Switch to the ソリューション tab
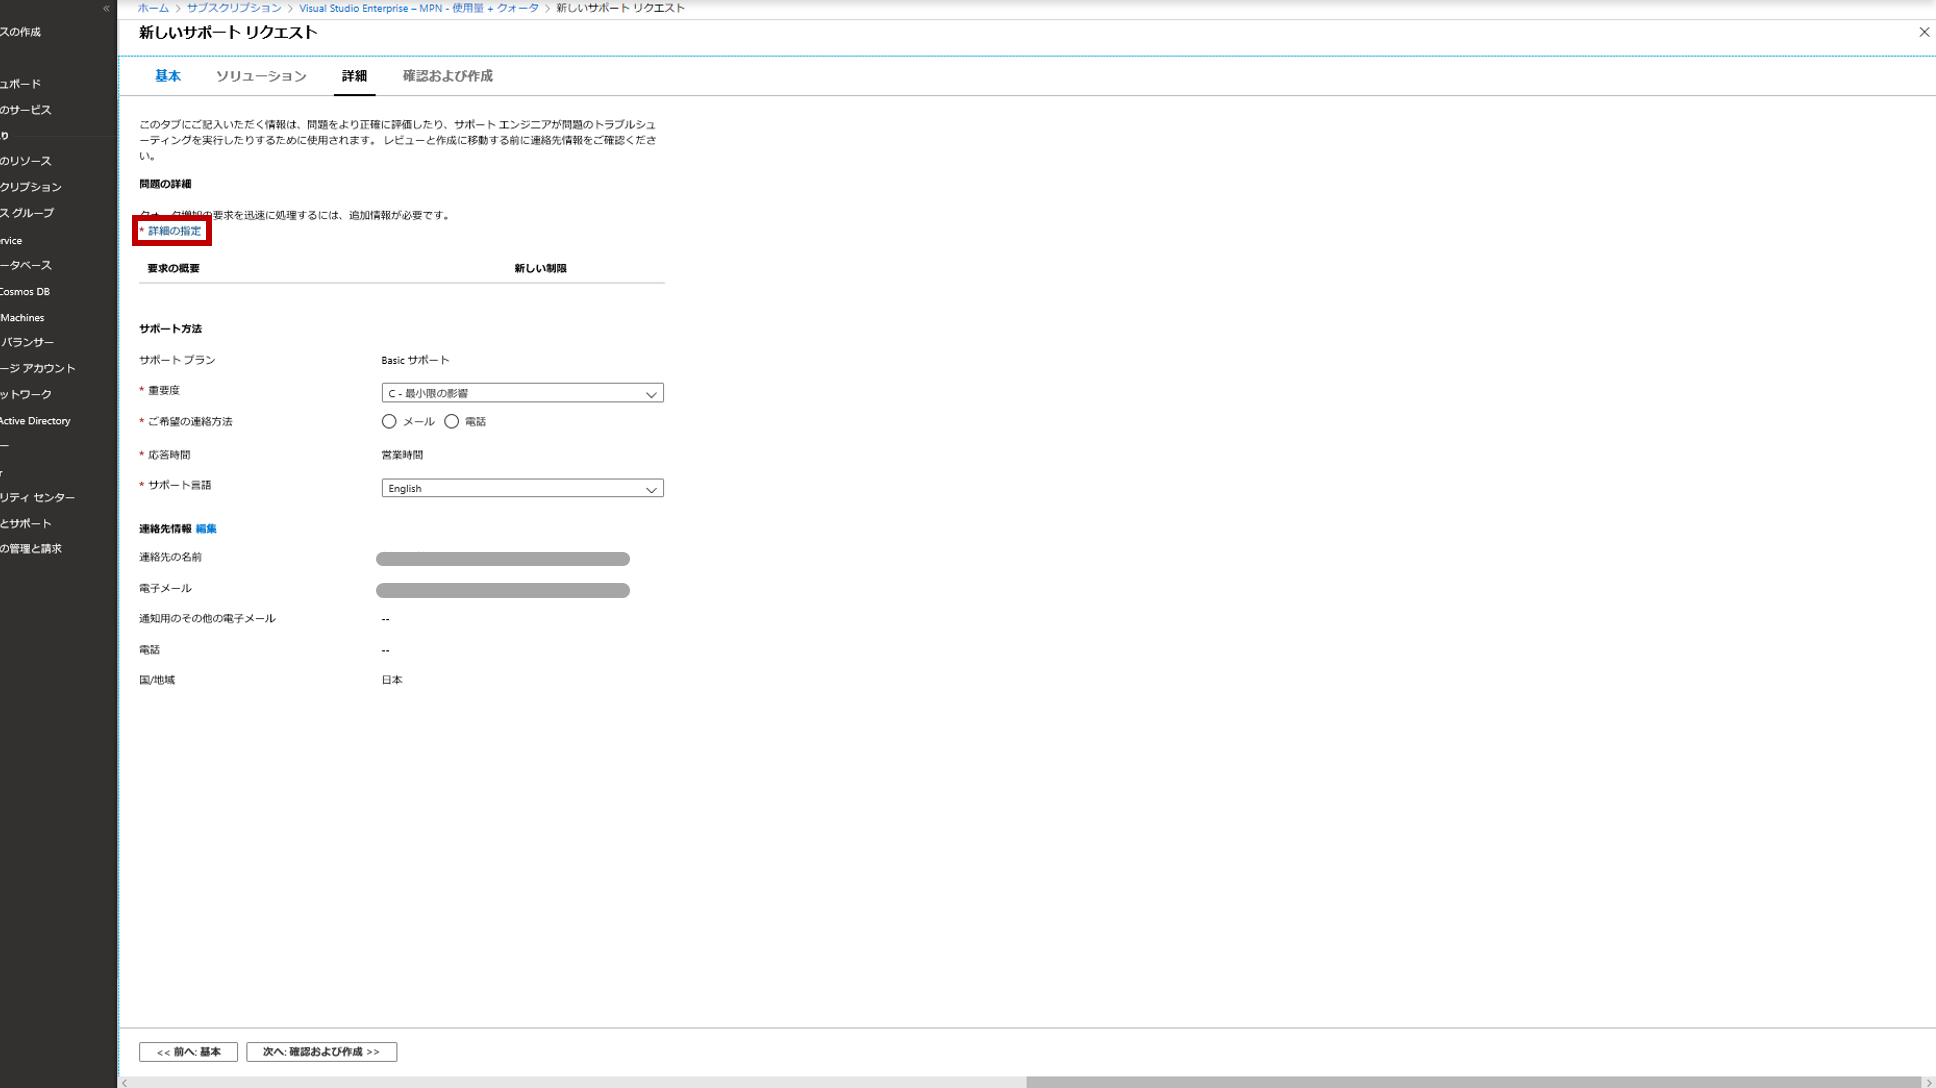Viewport: 1936px width, 1088px height. click(x=261, y=76)
